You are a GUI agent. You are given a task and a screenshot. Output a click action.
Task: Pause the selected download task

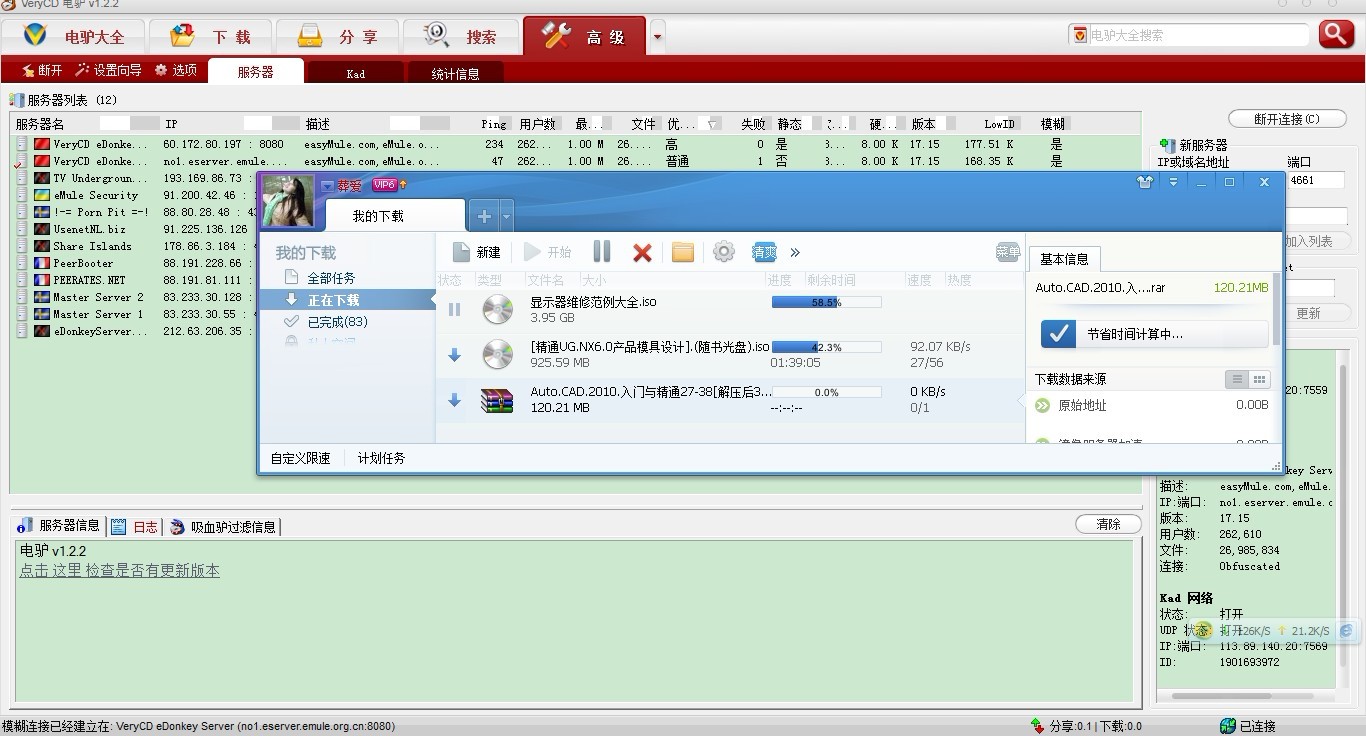click(601, 251)
